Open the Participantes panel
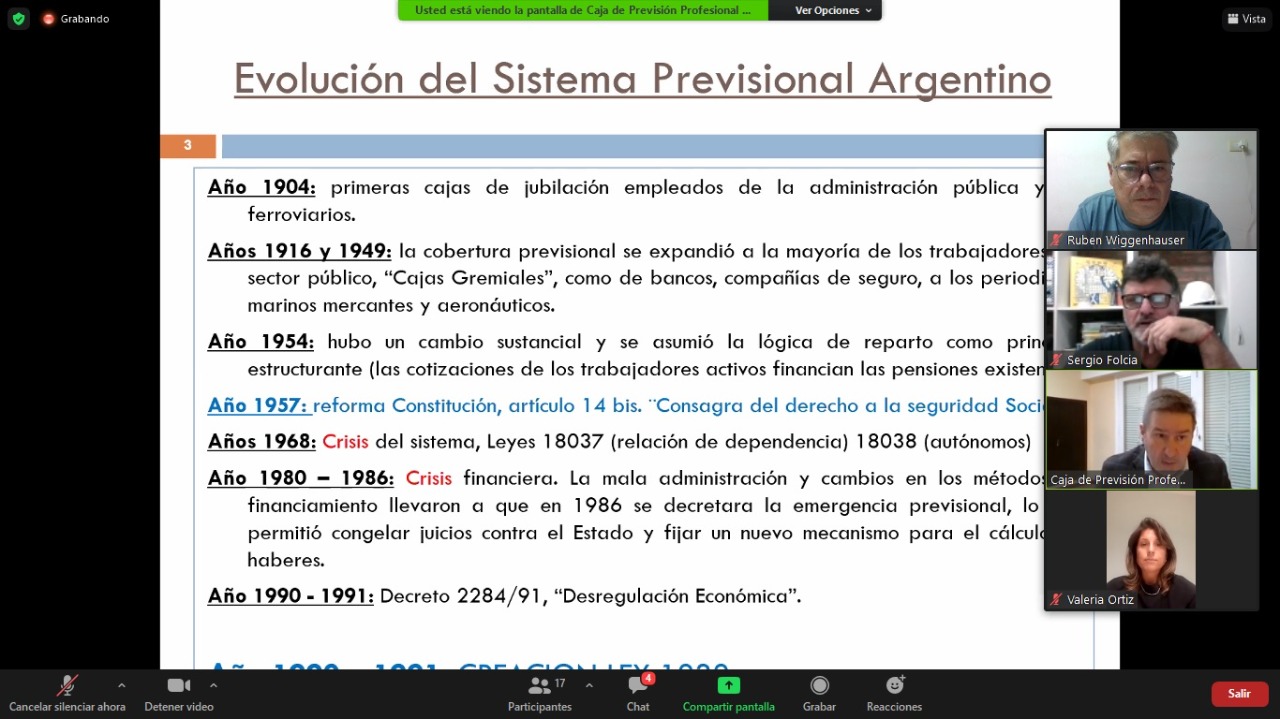Image resolution: width=1280 pixels, height=719 pixels. click(540, 692)
